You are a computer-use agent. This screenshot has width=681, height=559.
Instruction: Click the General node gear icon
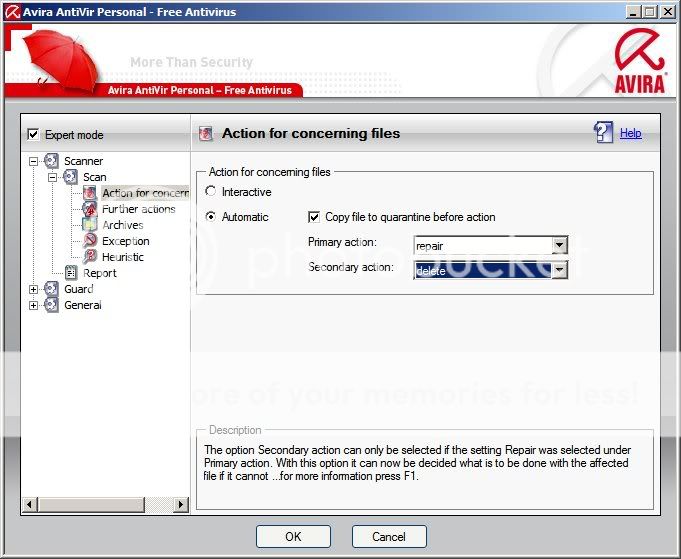(51, 305)
